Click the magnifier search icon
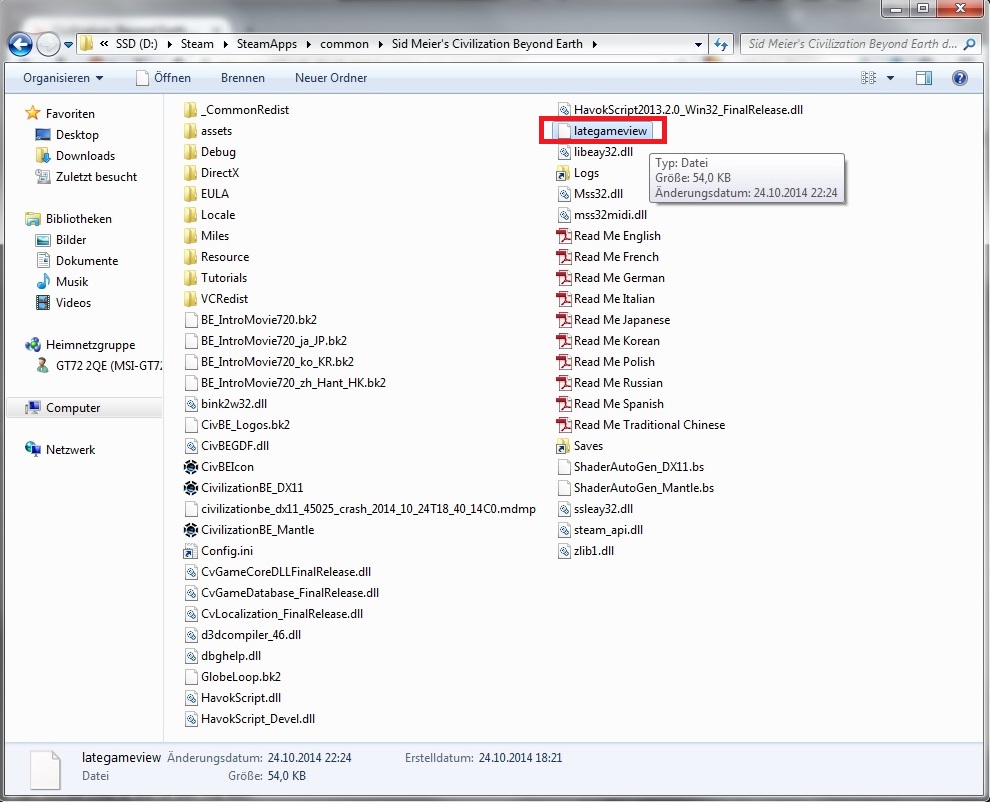This screenshot has height=802, width=990. click(970, 44)
